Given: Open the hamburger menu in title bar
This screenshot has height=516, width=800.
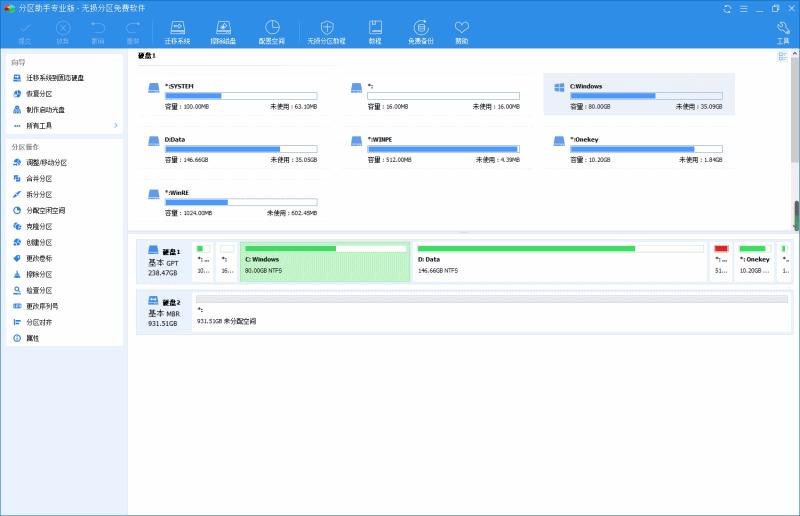Looking at the screenshot, I should point(744,9).
